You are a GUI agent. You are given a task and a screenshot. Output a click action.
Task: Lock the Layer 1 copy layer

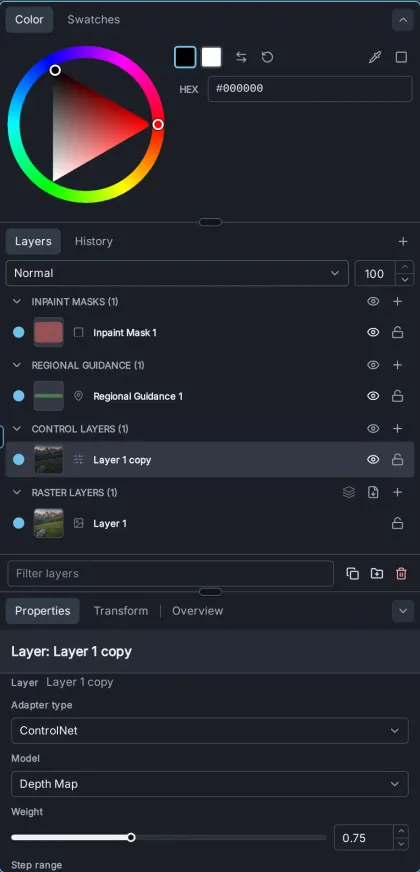click(x=397, y=459)
